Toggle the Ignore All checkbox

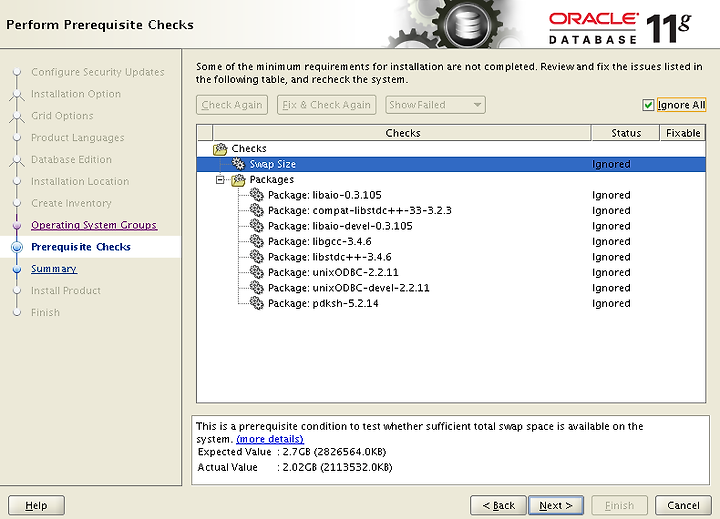(x=648, y=105)
